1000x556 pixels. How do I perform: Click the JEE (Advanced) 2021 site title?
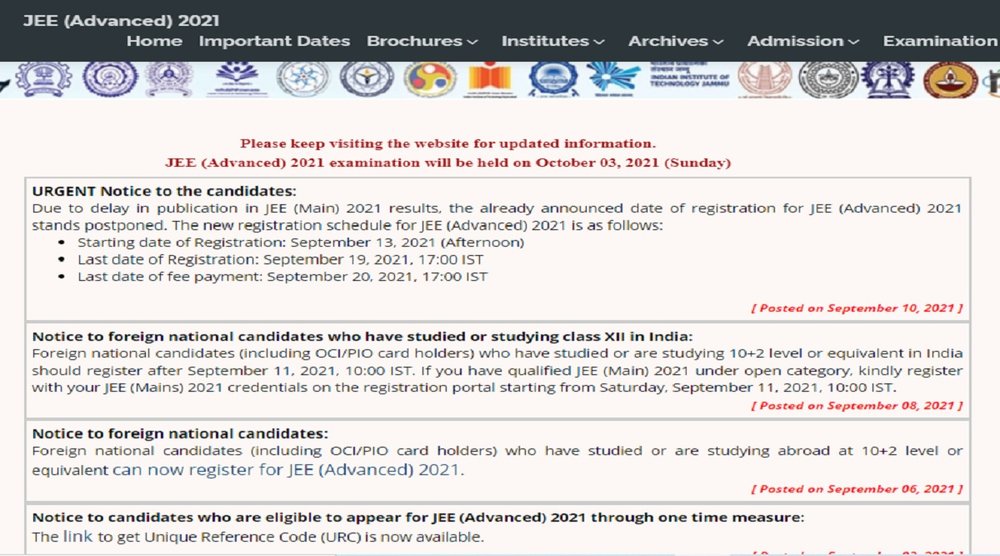121,20
